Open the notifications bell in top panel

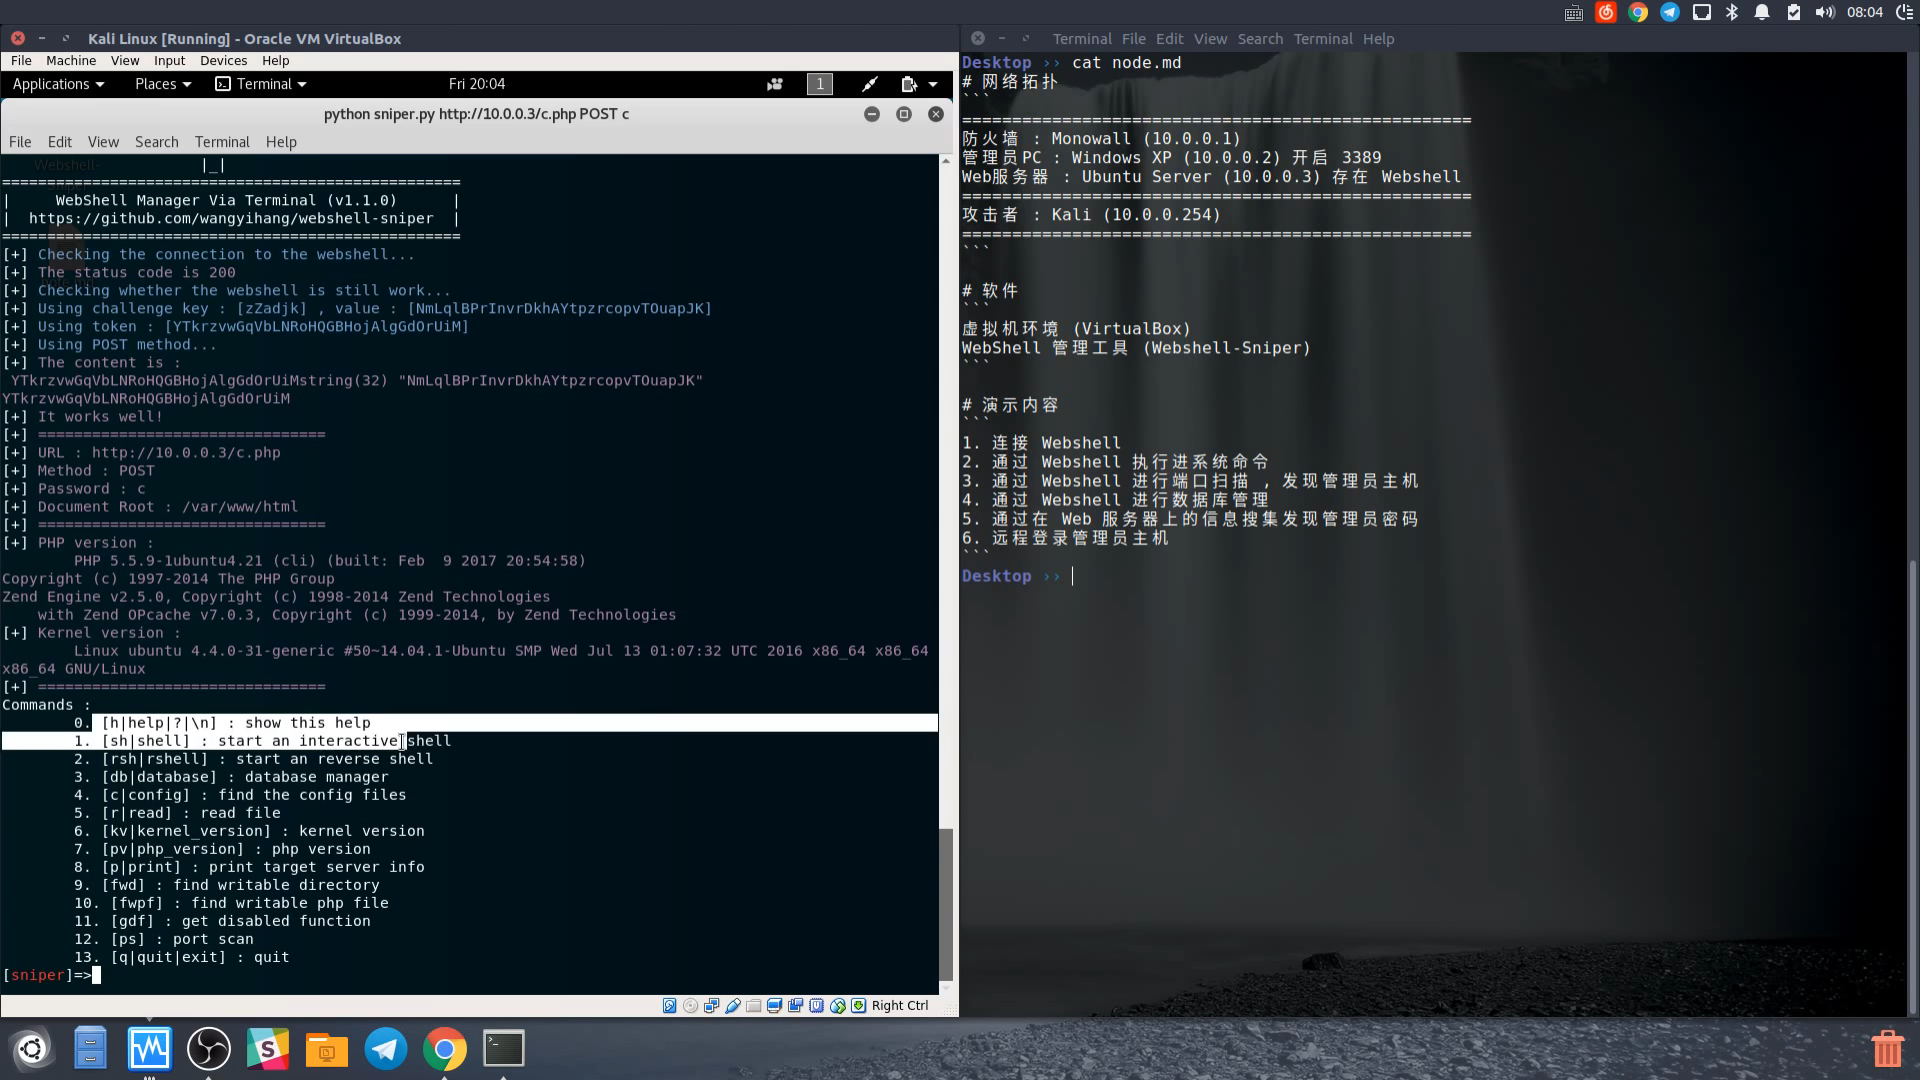point(1762,12)
